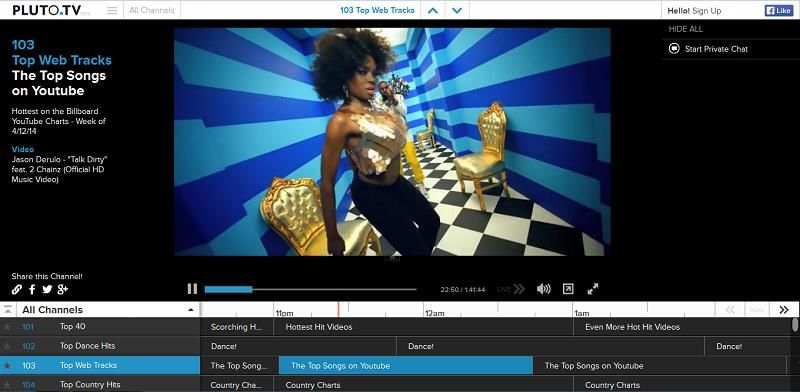Screen dimensions: 800x392
Task: Share this channel on Twitter
Action: [47, 289]
